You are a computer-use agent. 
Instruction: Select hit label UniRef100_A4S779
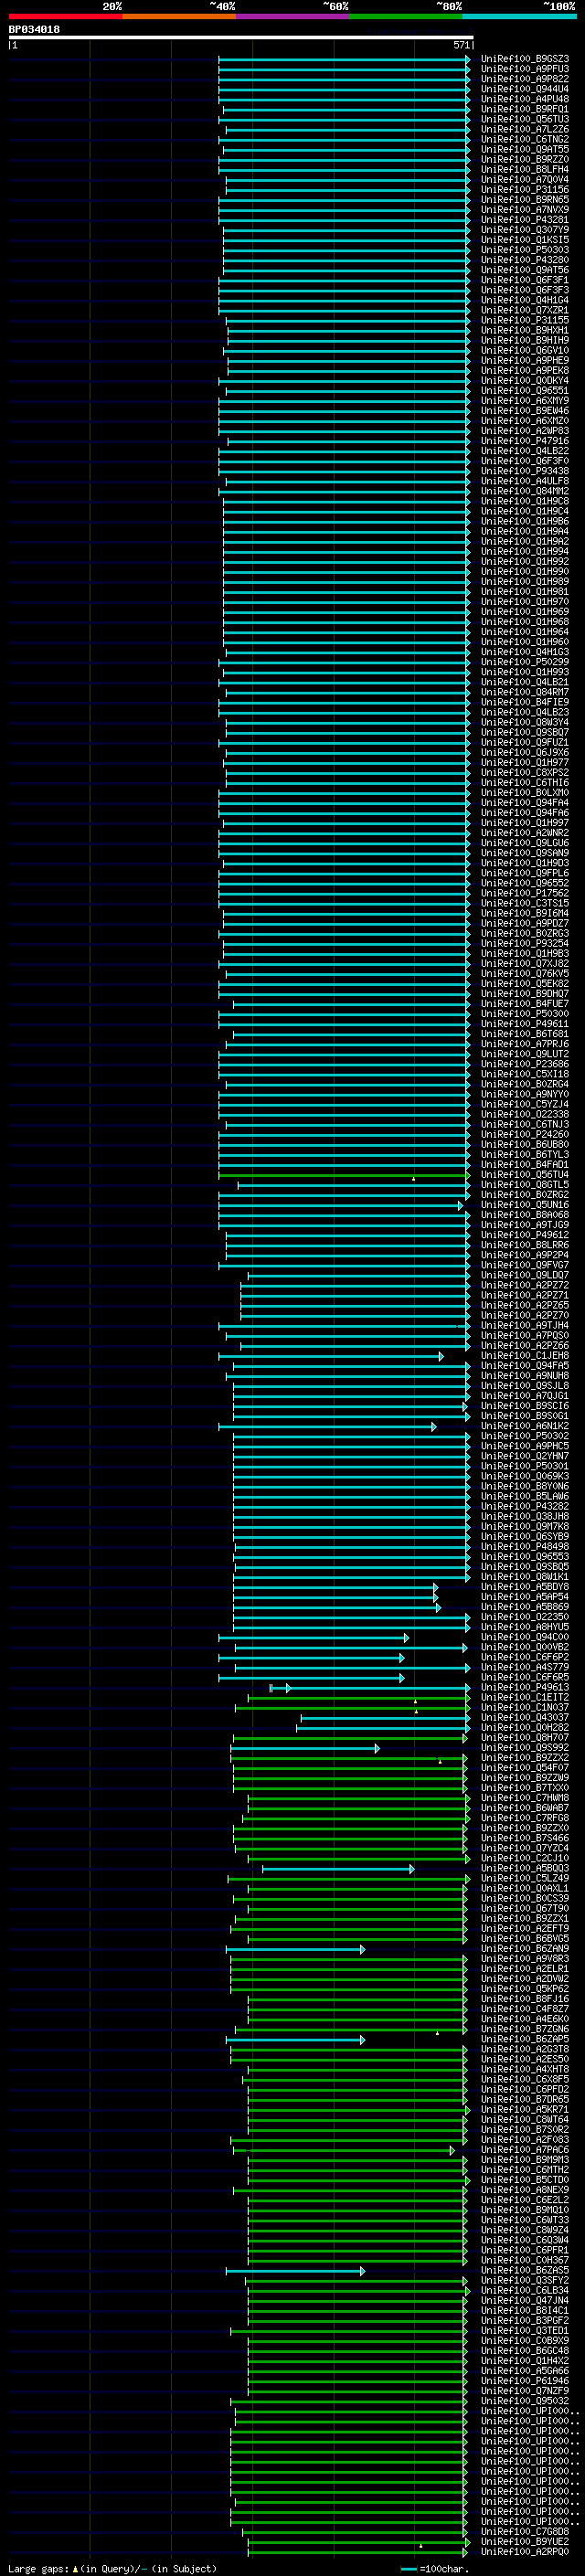[x=525, y=1667]
